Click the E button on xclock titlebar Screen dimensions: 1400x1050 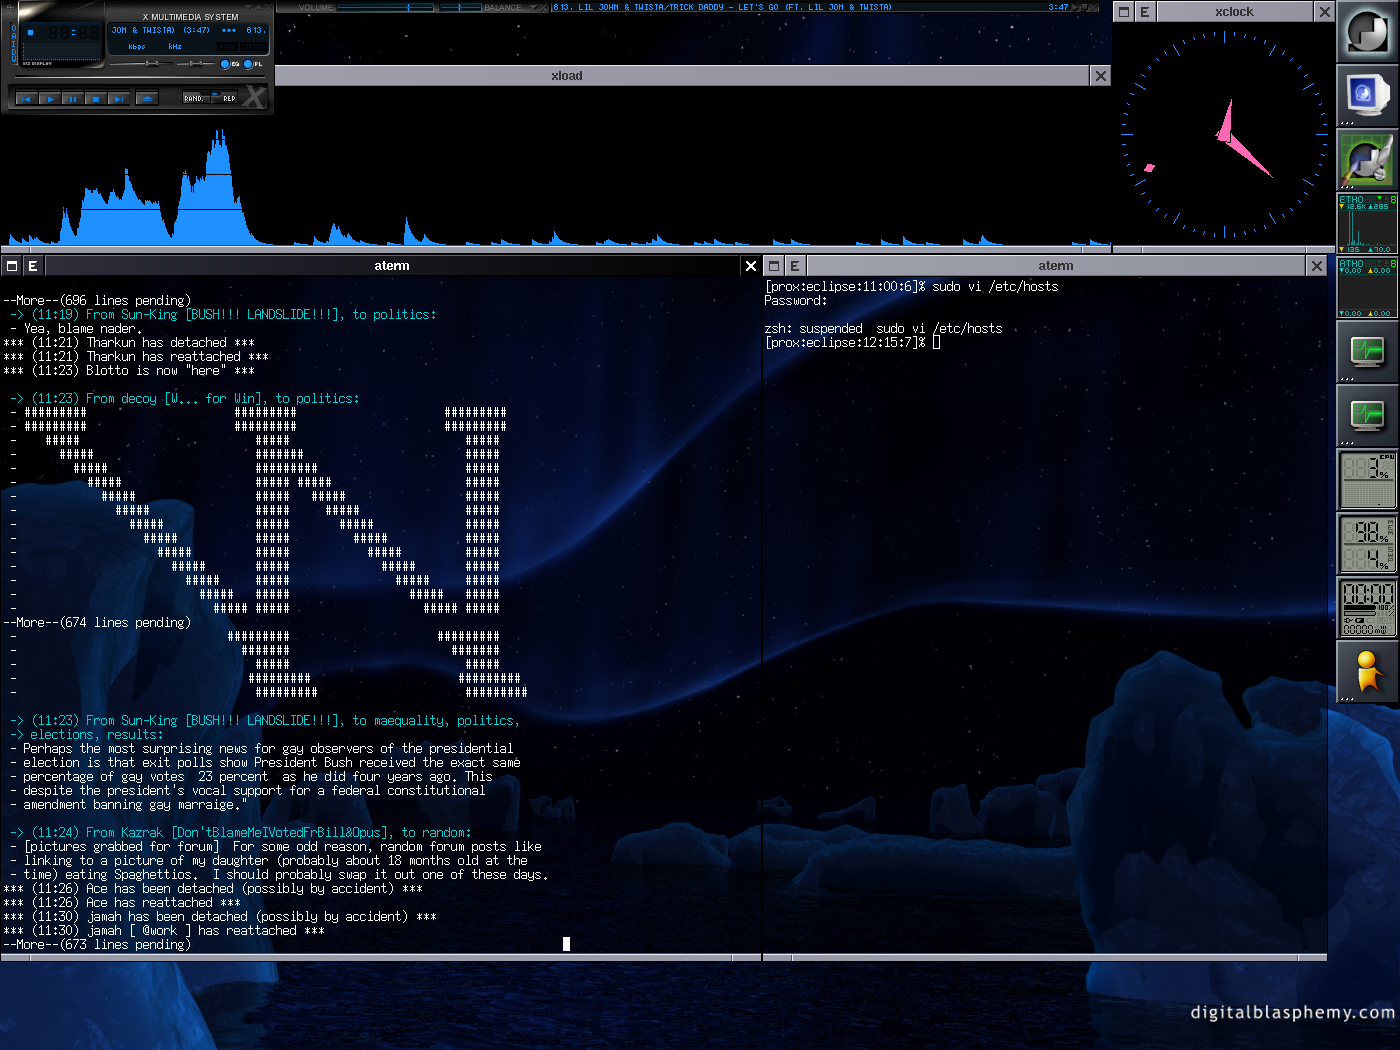pos(1145,12)
